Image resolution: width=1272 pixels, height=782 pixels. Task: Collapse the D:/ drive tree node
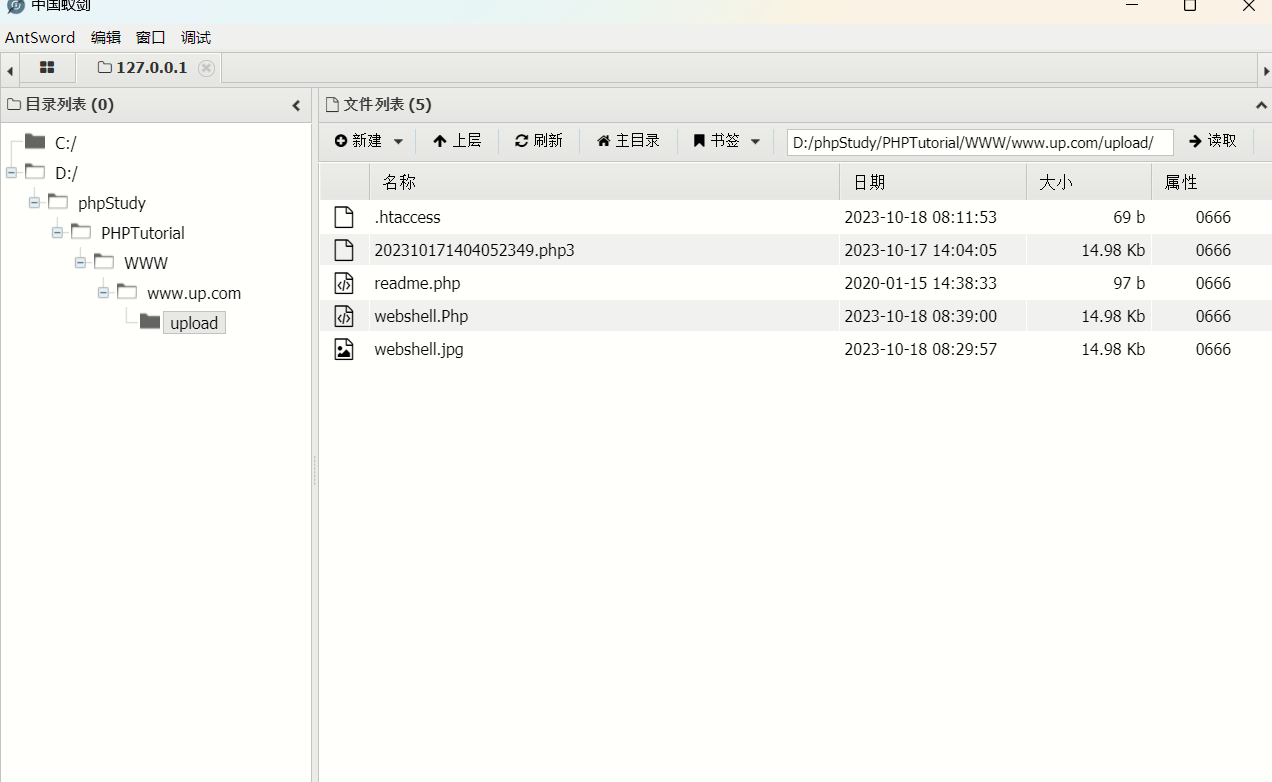pos(11,172)
